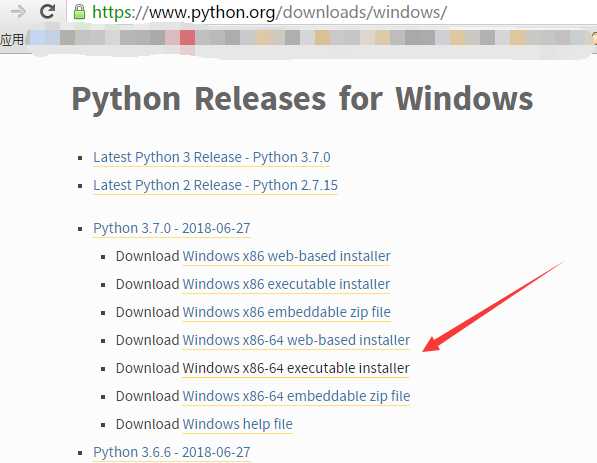Download Windows x86 embeddable zip file

287,312
